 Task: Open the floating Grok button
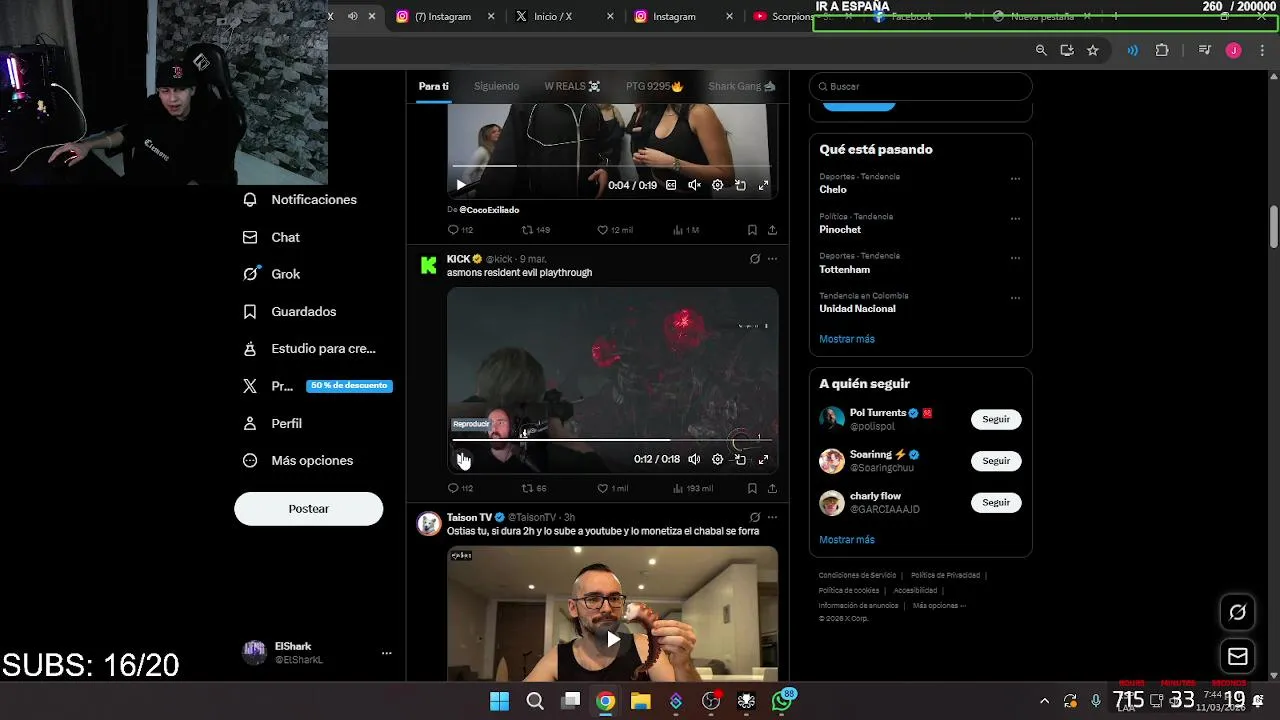click(x=1238, y=612)
